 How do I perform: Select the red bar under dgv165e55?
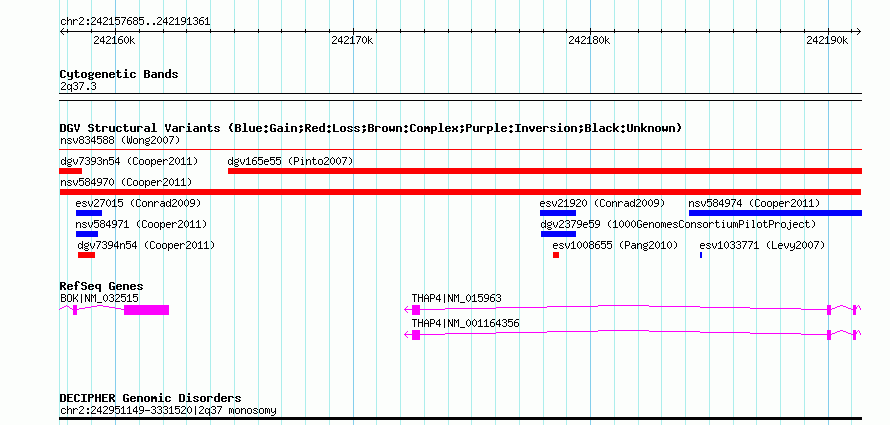(x=545, y=171)
